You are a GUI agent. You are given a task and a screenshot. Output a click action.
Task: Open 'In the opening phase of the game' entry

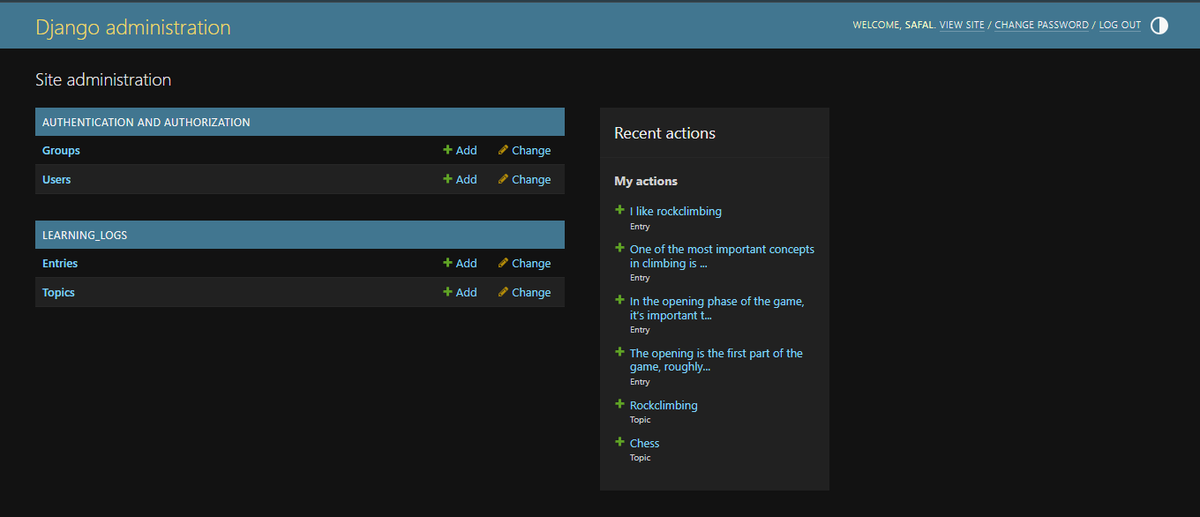click(717, 308)
